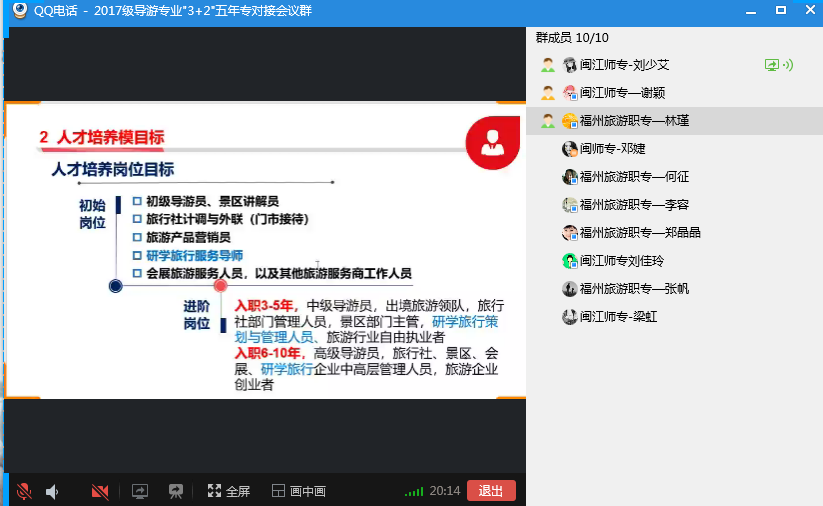Click avatar of 梁虹
This screenshot has width=823, height=506.
(x=569, y=317)
